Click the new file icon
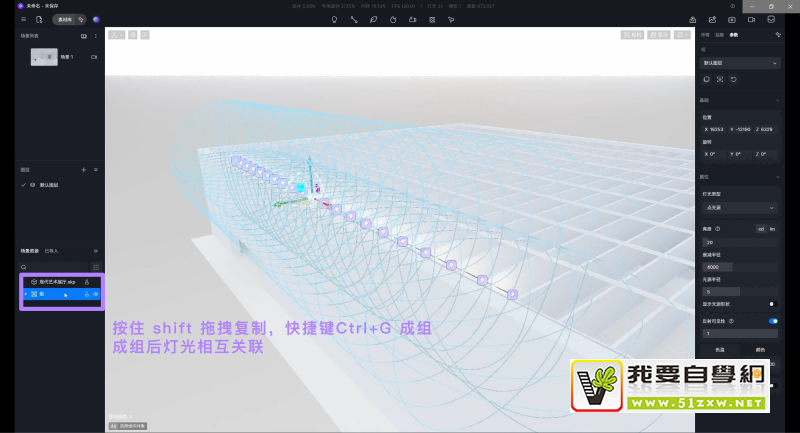This screenshot has width=800, height=433. pos(38,19)
